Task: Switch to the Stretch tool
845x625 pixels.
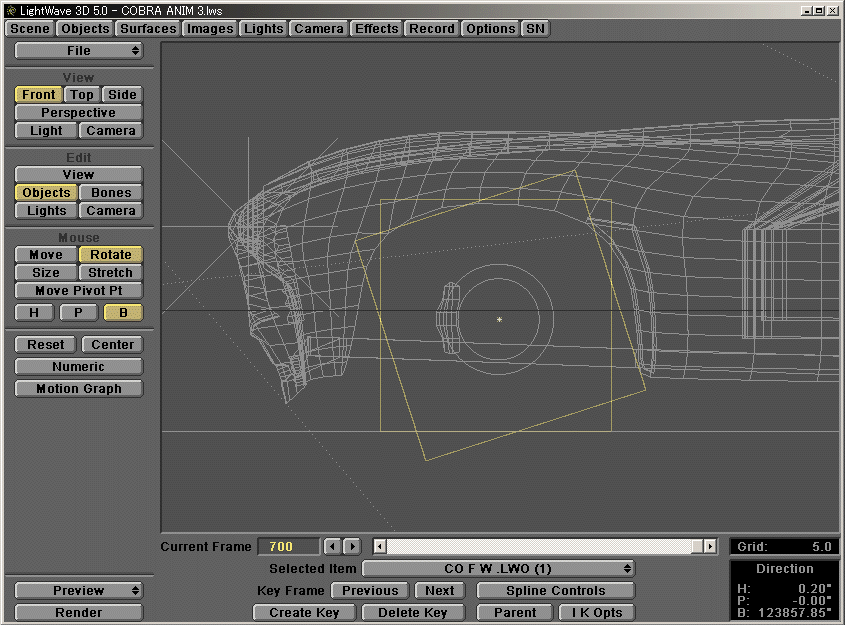Action: pyautogui.click(x=109, y=272)
